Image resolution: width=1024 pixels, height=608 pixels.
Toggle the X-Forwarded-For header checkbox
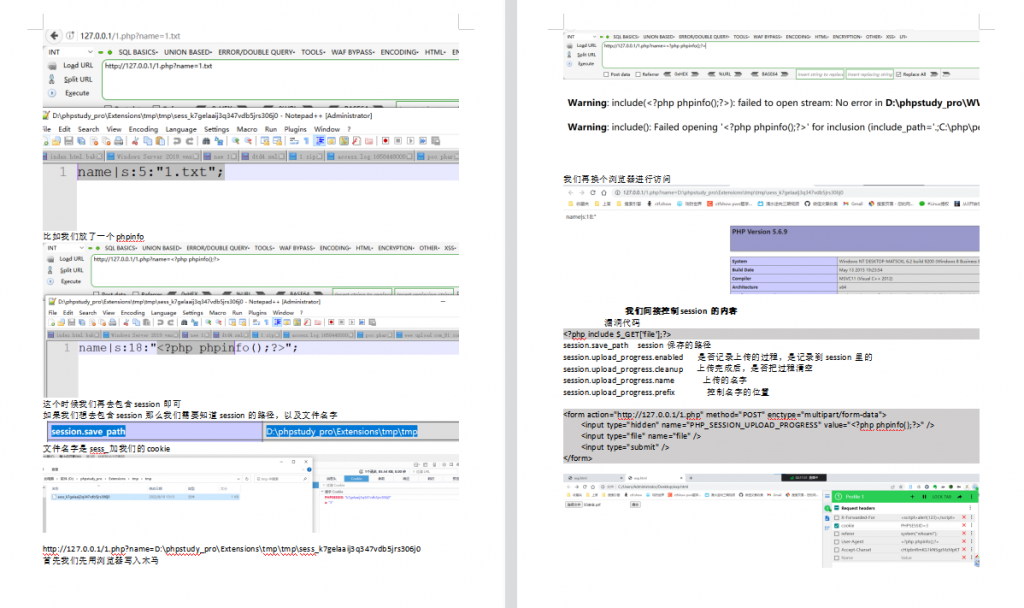(837, 517)
